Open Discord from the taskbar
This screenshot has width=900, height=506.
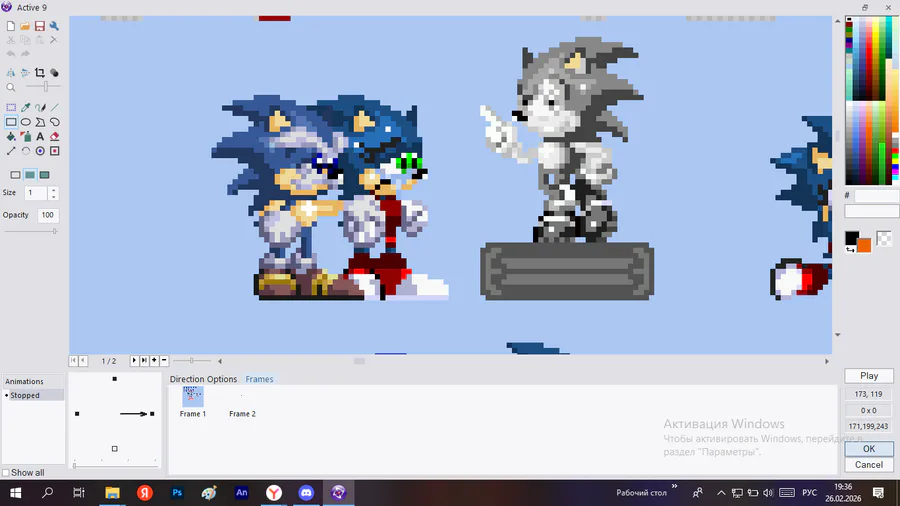tap(306, 493)
